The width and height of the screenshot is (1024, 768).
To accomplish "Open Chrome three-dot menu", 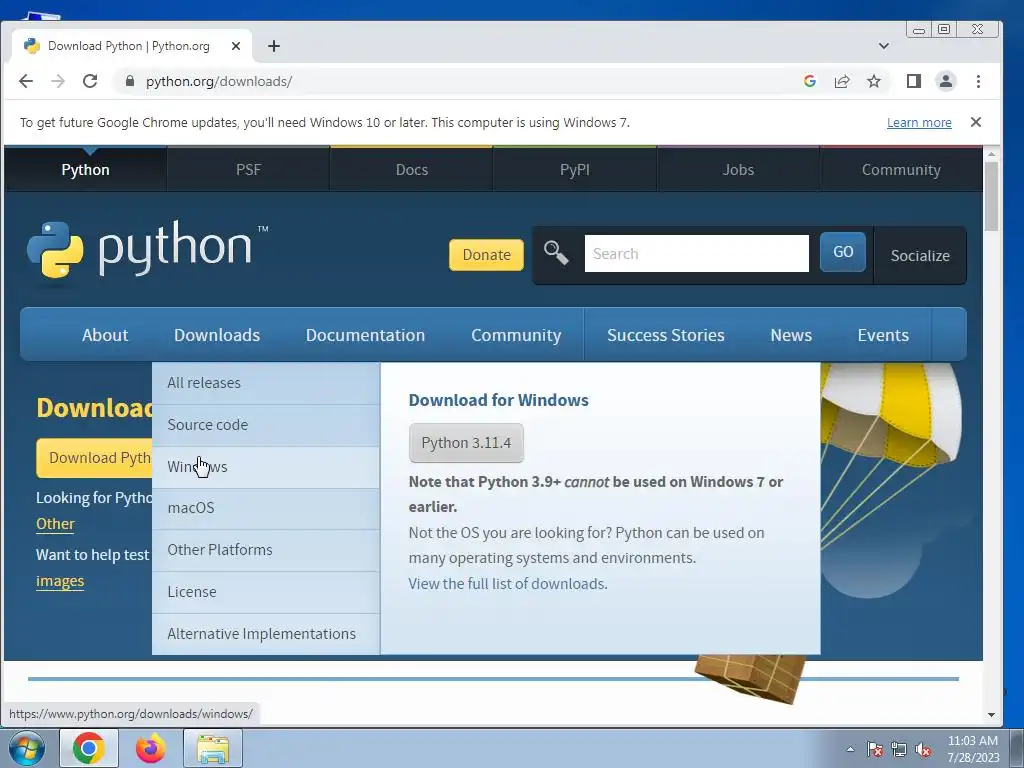I will coord(978,81).
